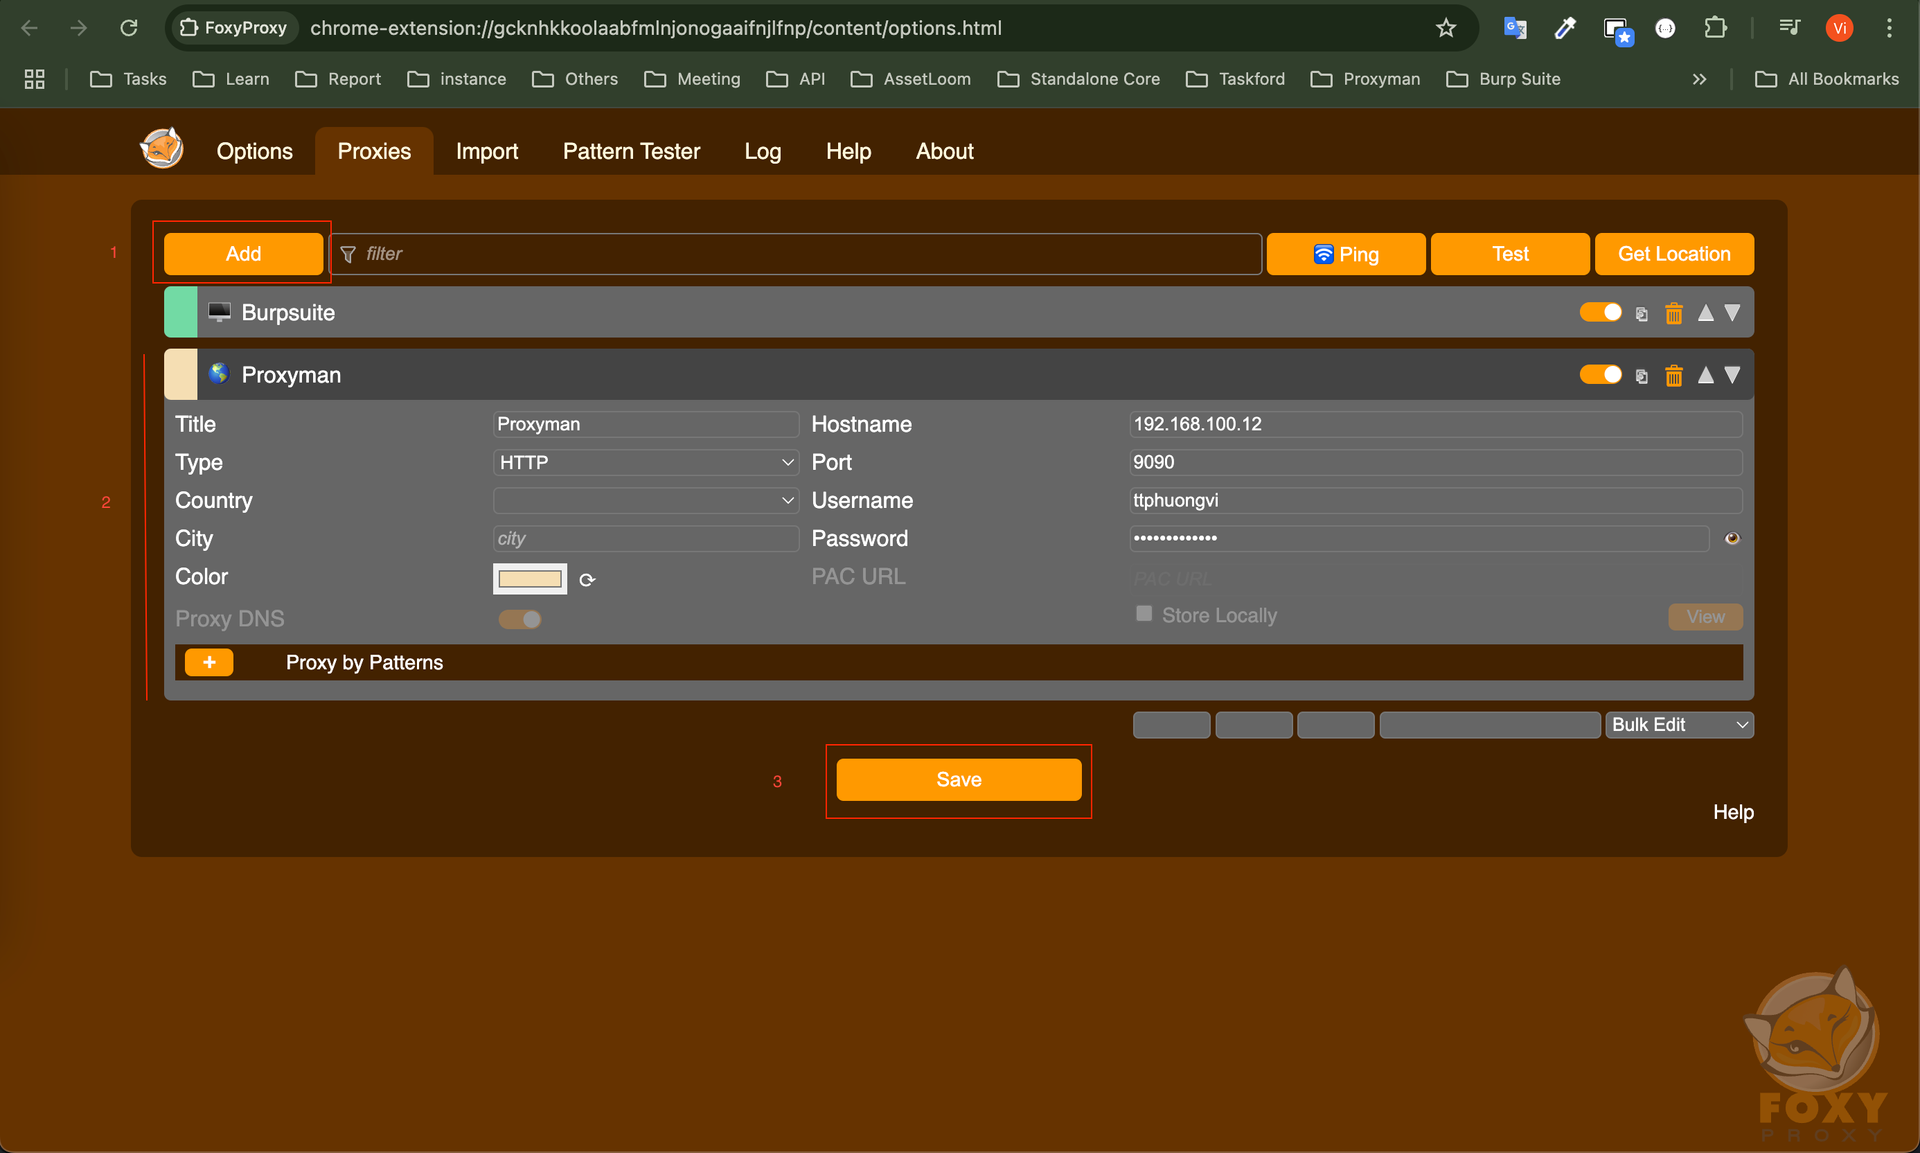
Task: Open the All Bookmarks folder
Action: [x=1827, y=79]
